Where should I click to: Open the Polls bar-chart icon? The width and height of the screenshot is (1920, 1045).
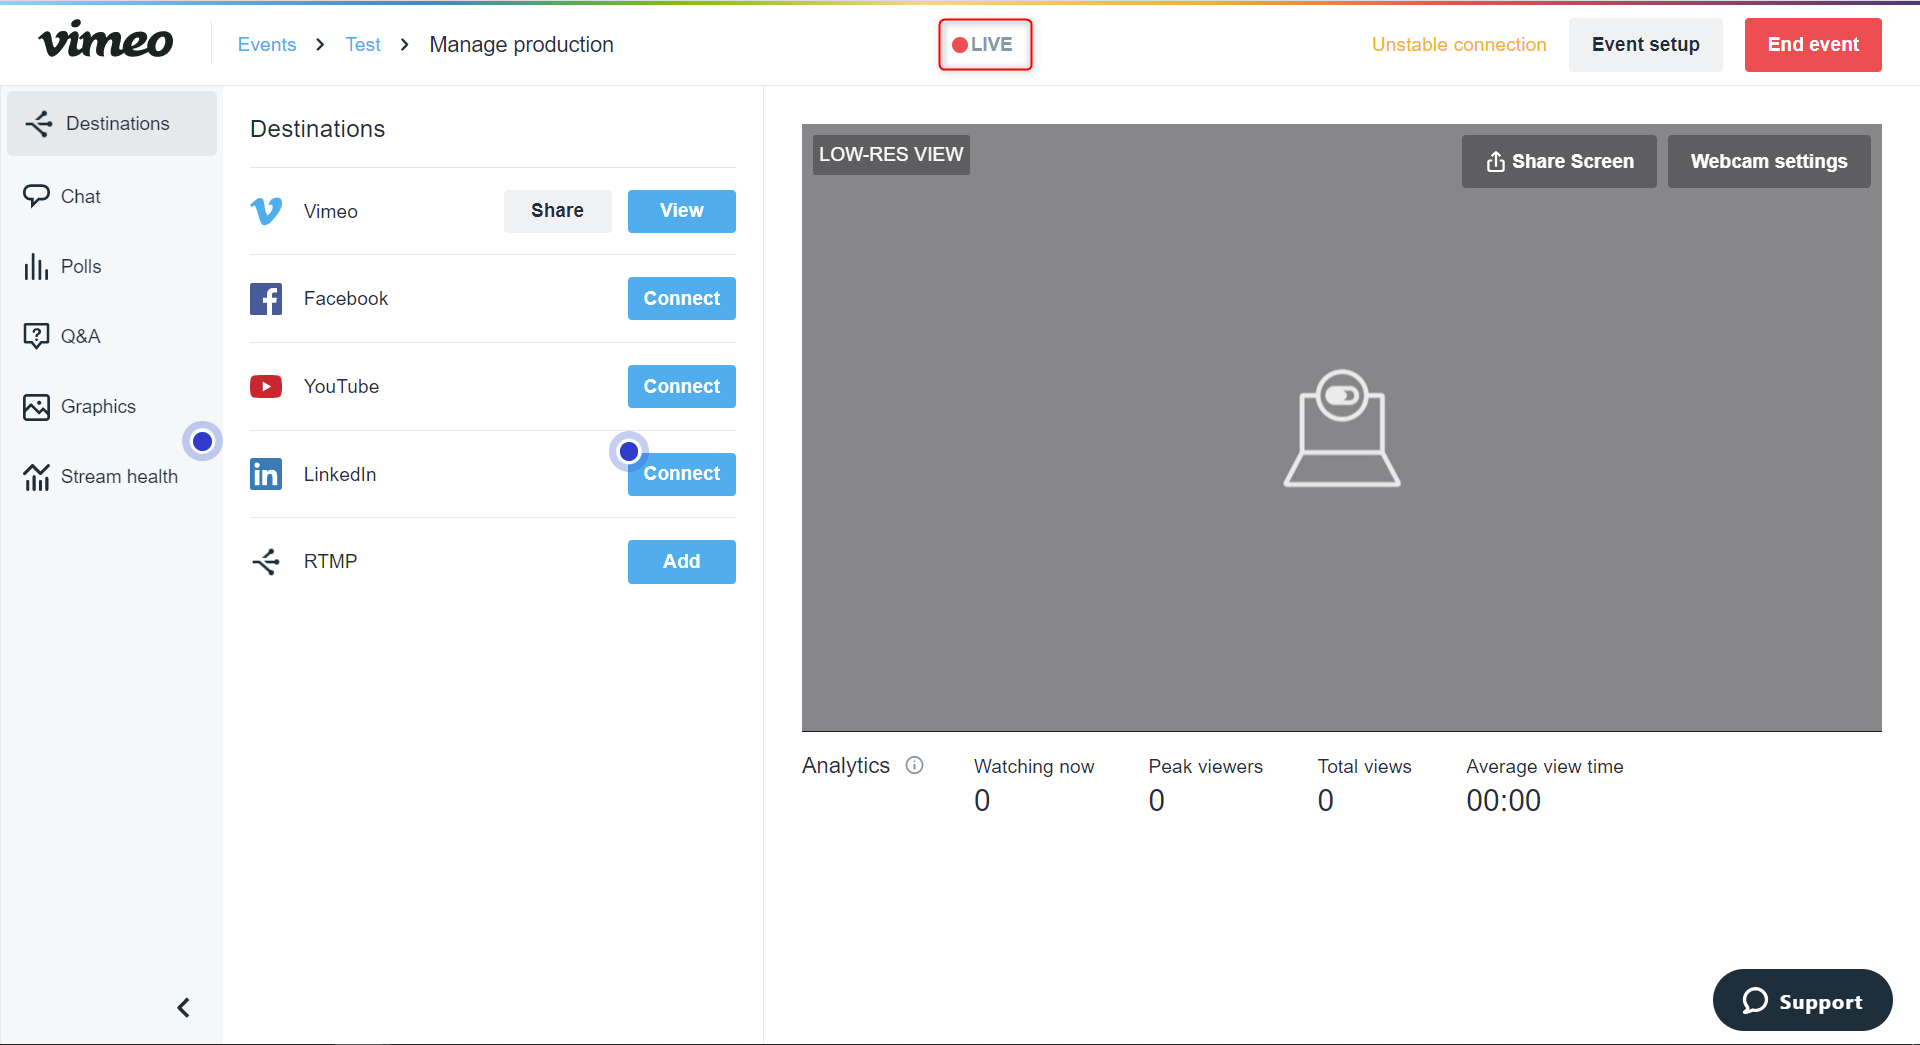(x=36, y=266)
